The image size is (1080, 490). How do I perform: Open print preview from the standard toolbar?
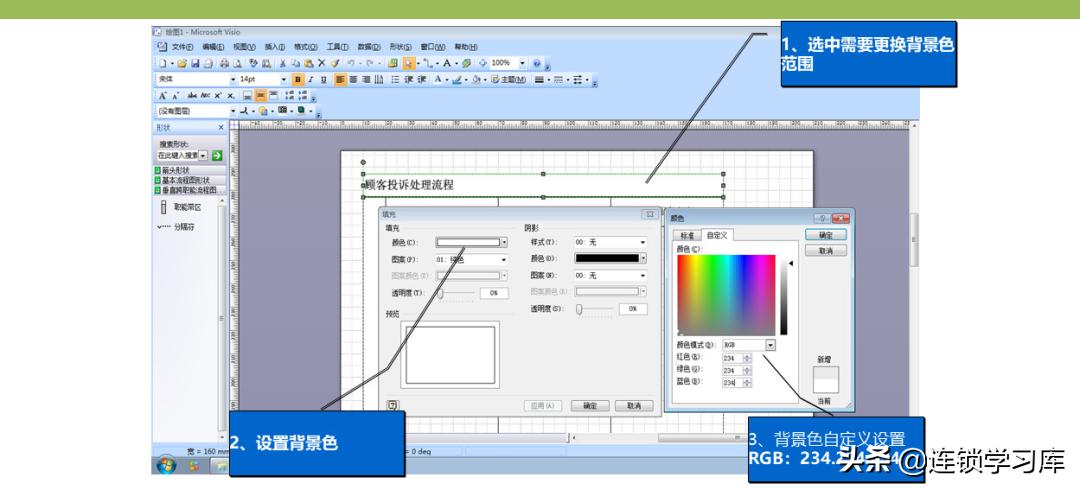pos(237,63)
